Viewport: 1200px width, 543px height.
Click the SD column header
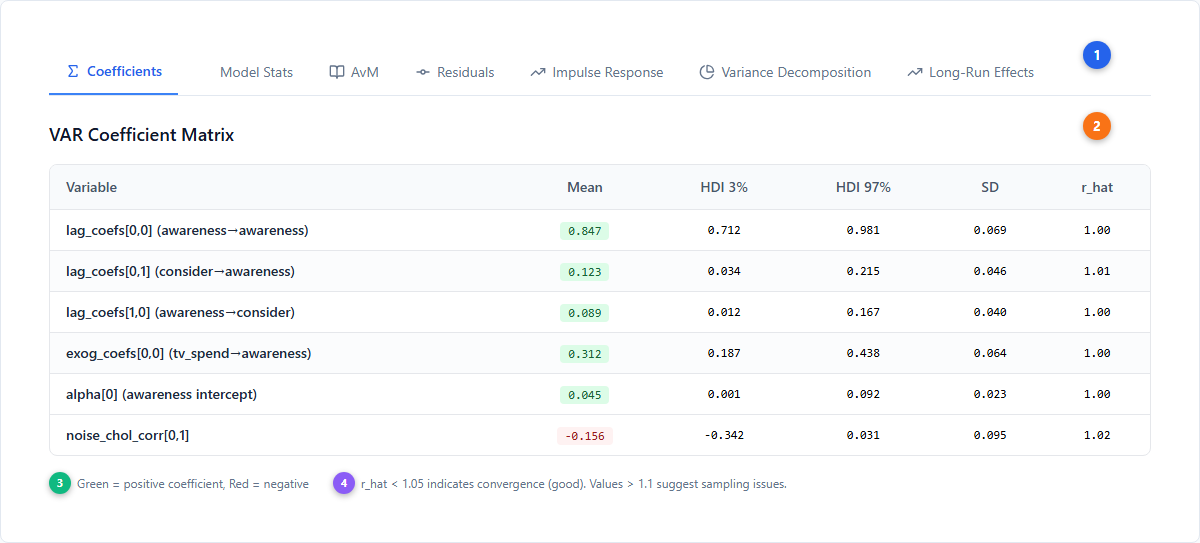[990, 187]
